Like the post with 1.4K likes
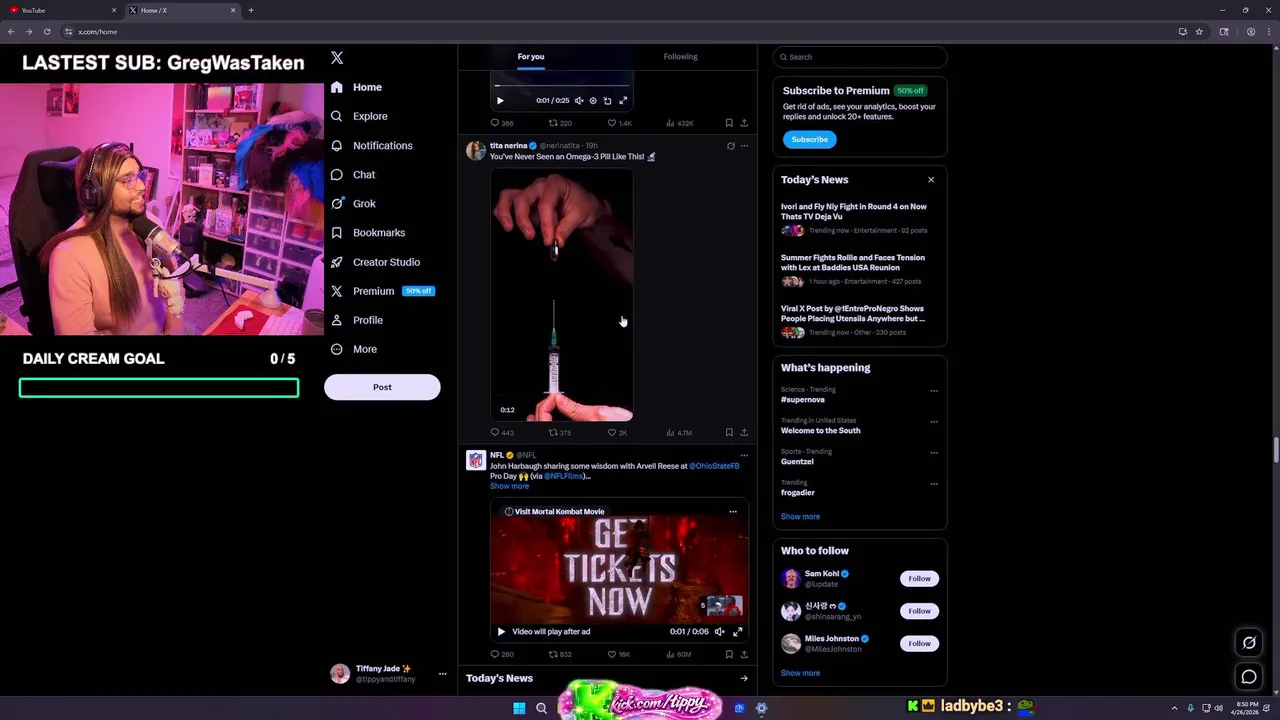The image size is (1280, 720). click(620, 123)
